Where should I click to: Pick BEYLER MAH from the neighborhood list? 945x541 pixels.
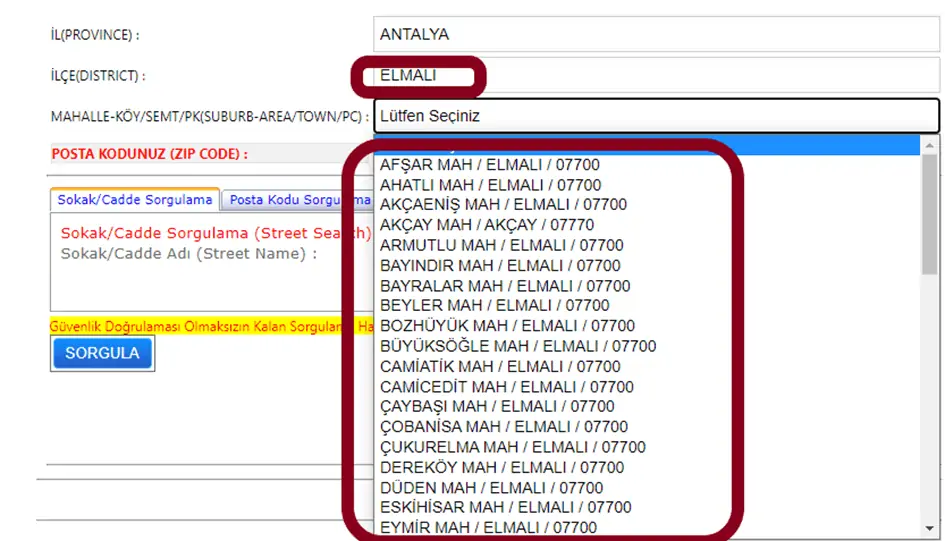click(x=494, y=305)
